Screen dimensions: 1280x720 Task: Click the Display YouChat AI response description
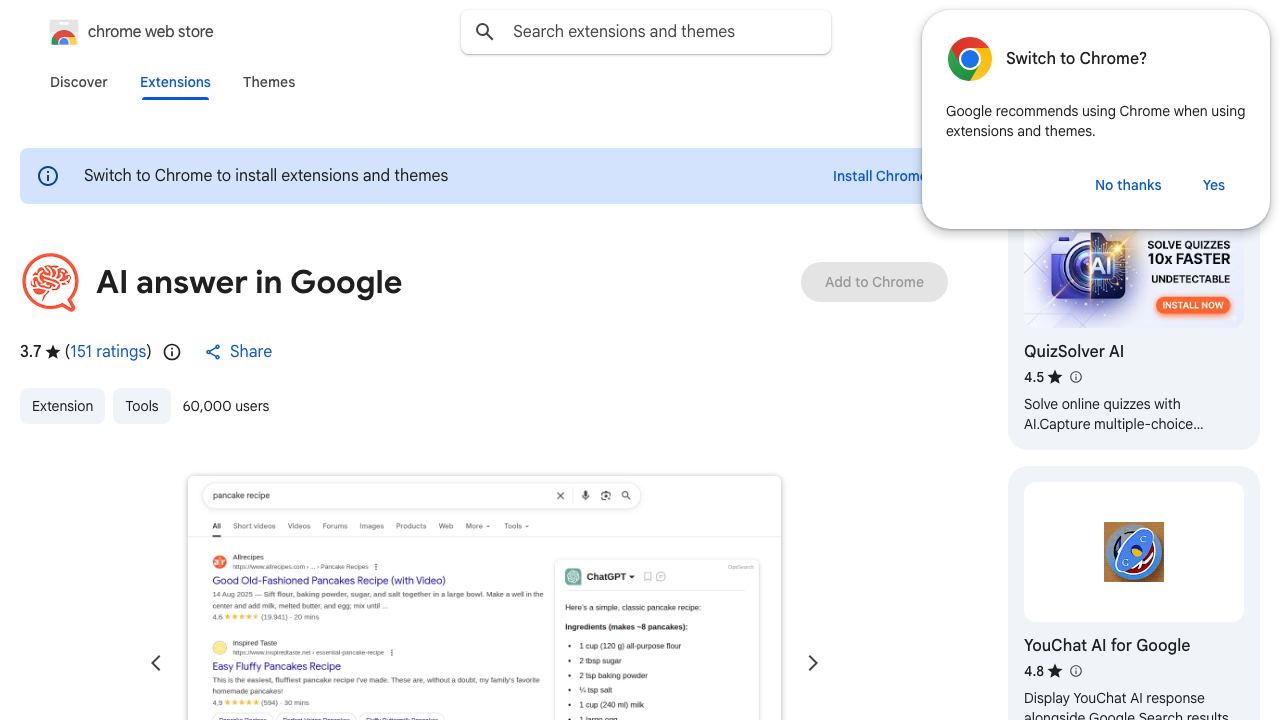[x=1128, y=707]
